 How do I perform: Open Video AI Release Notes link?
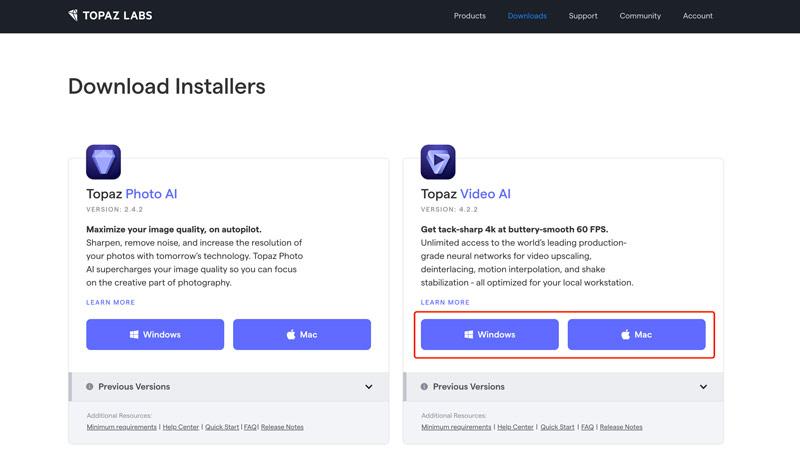tap(621, 427)
